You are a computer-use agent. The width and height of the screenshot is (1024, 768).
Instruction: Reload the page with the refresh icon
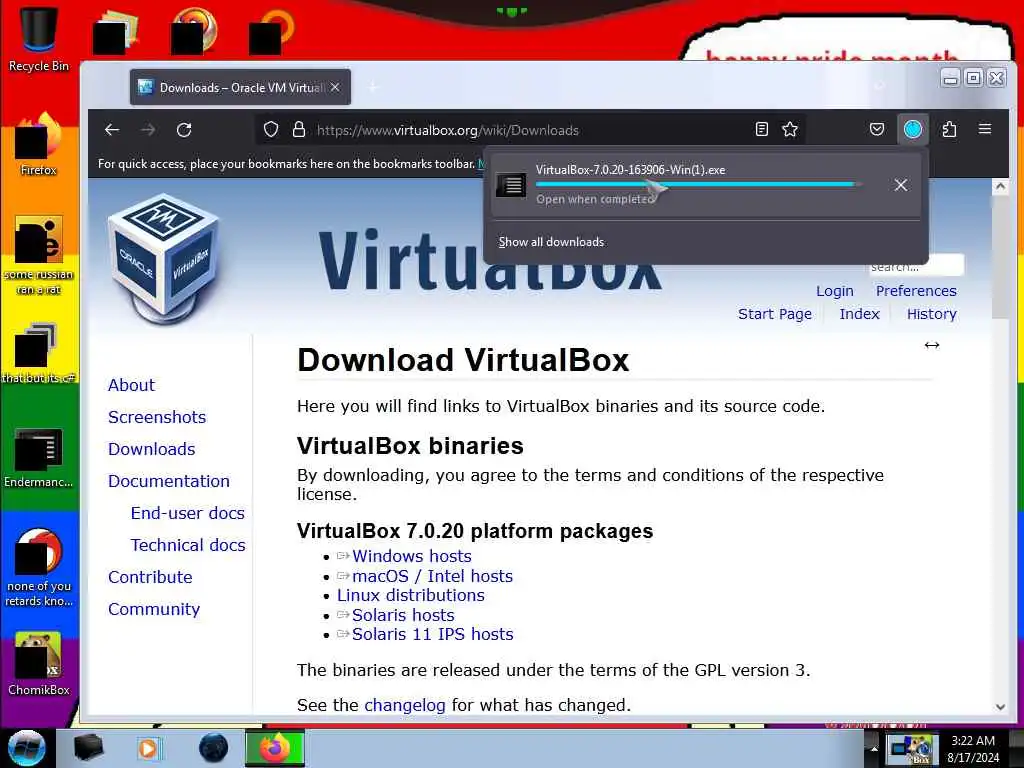[x=184, y=129]
